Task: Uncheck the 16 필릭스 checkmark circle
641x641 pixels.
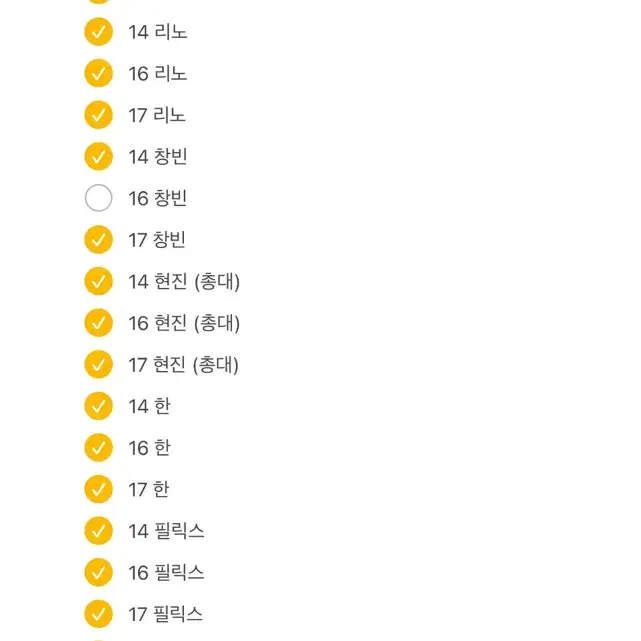Action: (x=98, y=572)
